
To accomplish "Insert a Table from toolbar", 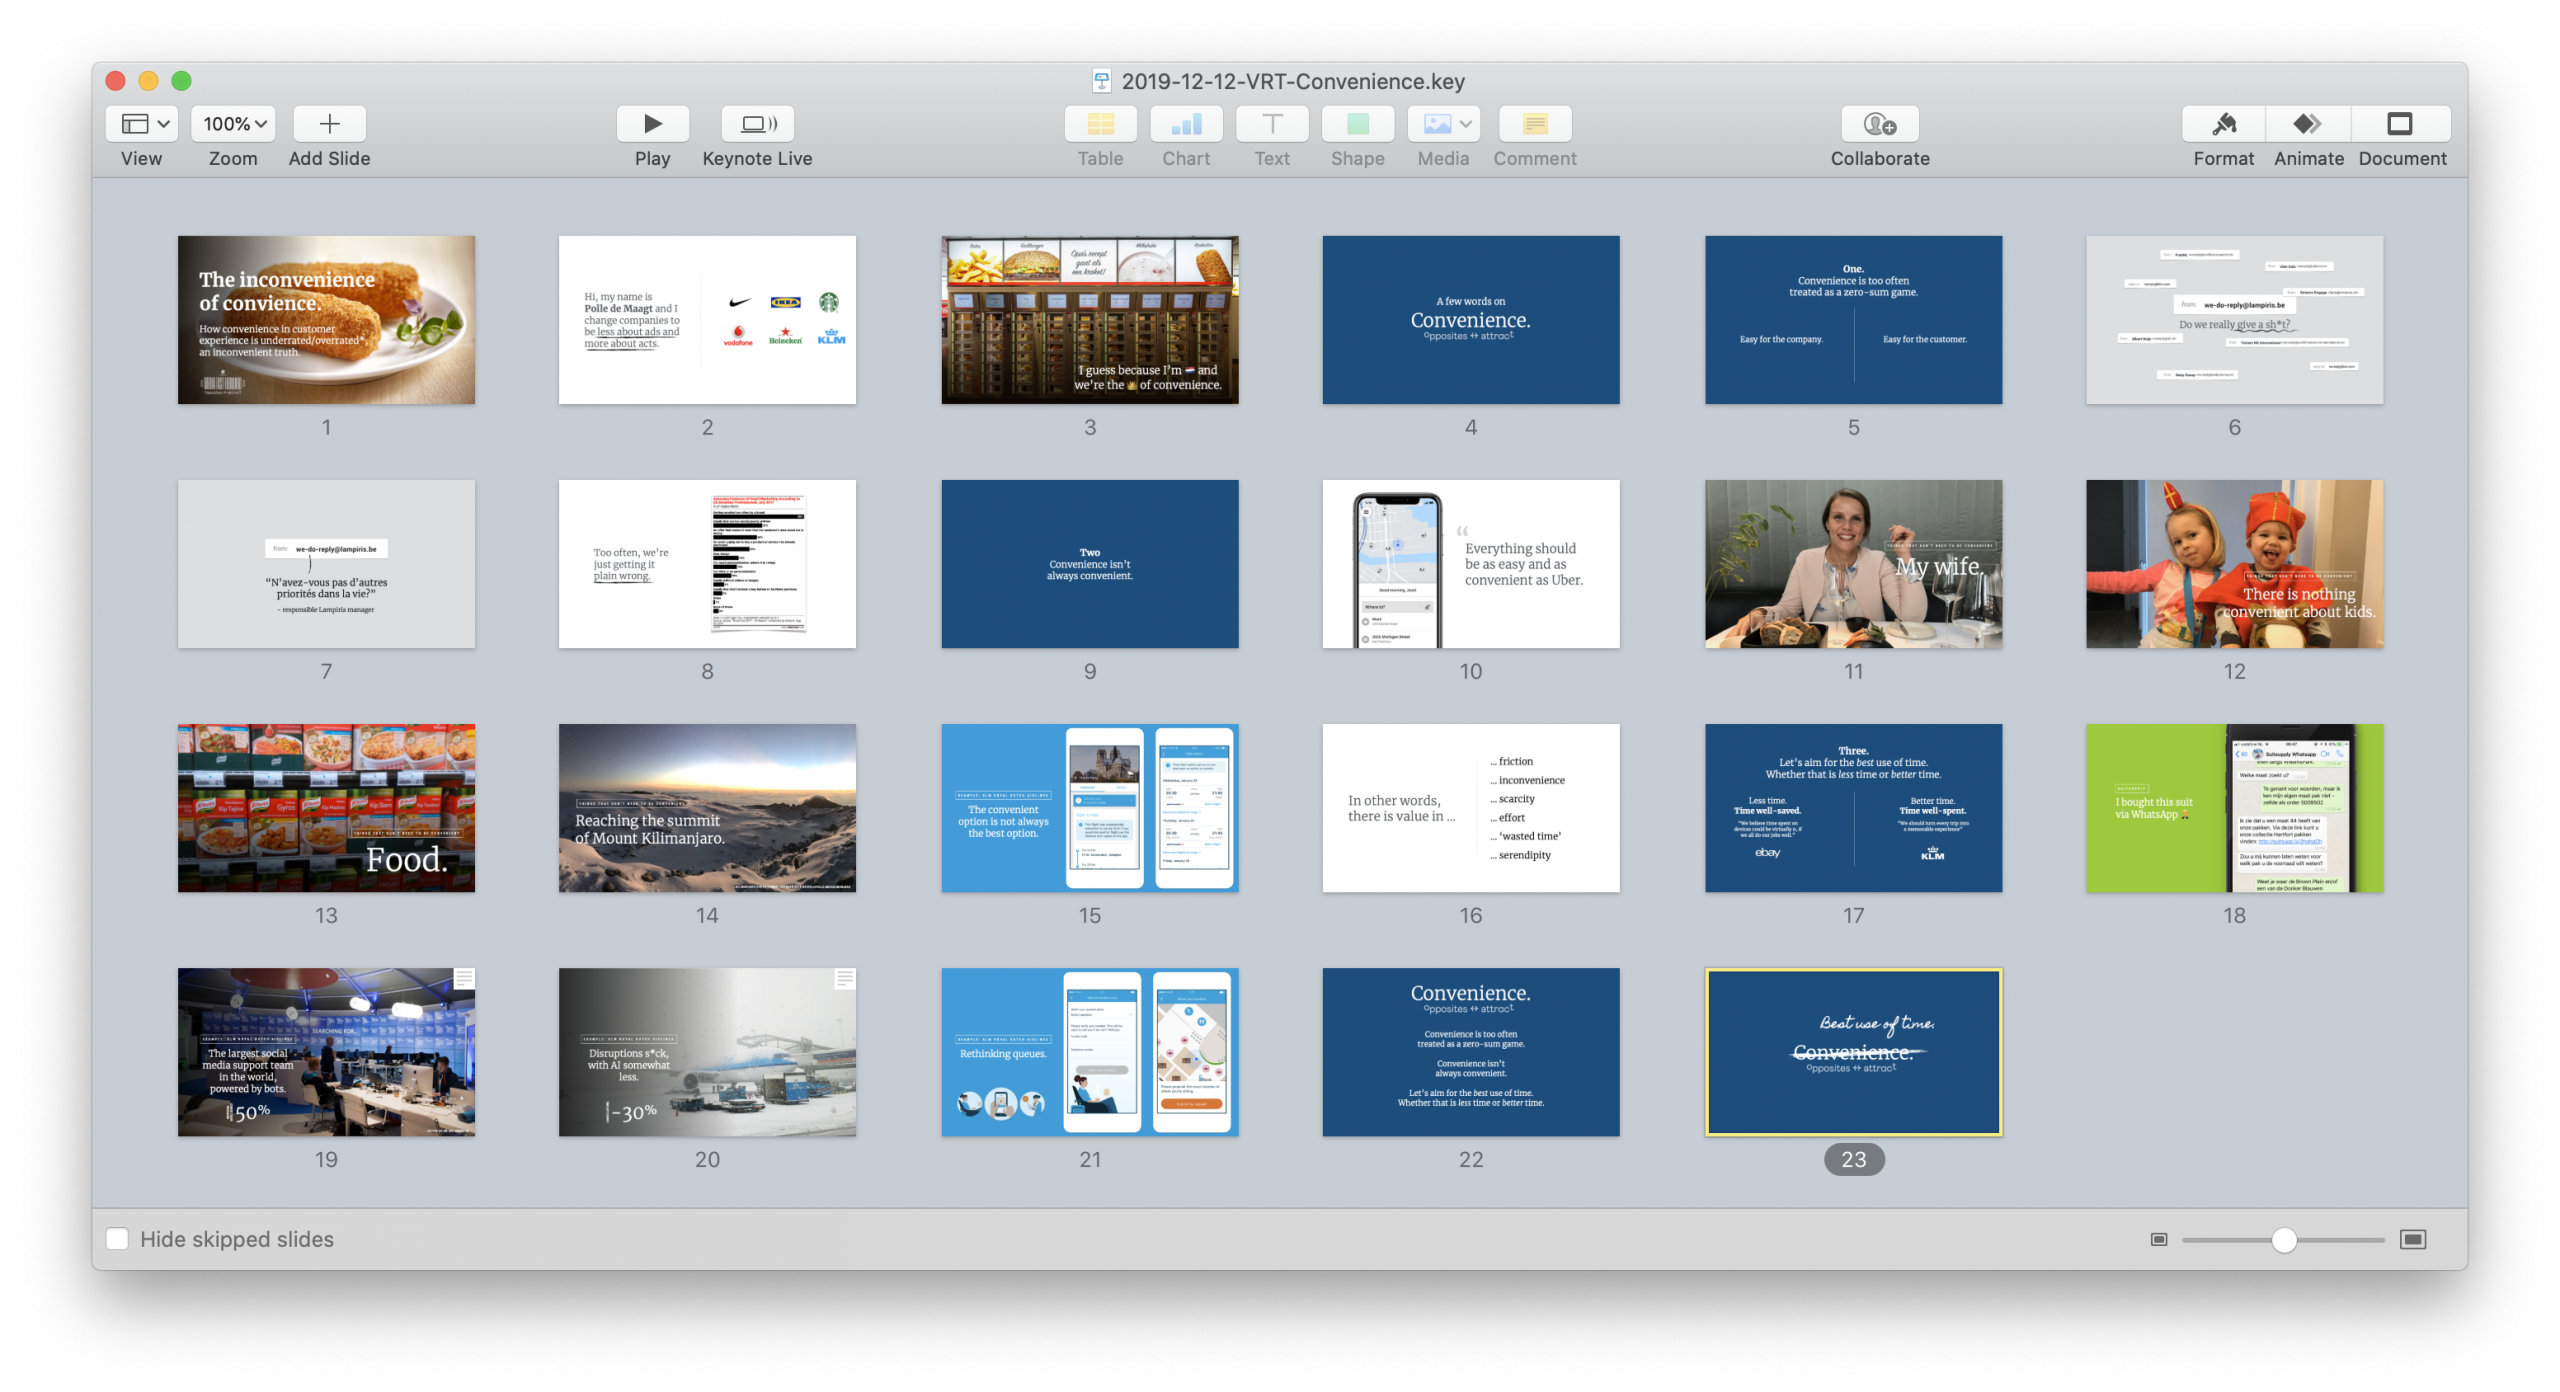I will click(1100, 124).
